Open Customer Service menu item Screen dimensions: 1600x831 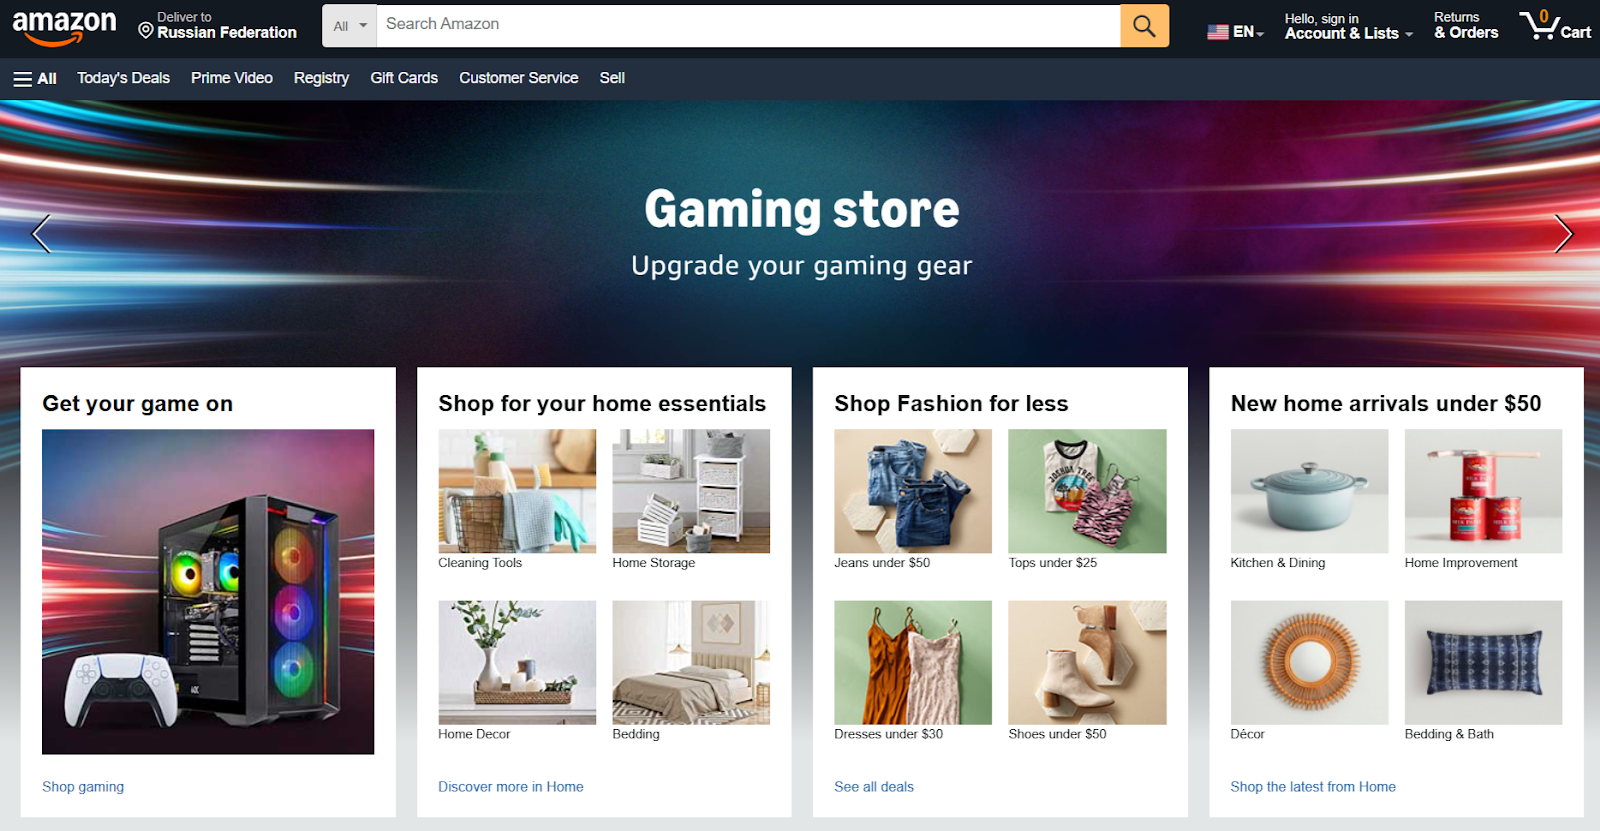click(518, 78)
